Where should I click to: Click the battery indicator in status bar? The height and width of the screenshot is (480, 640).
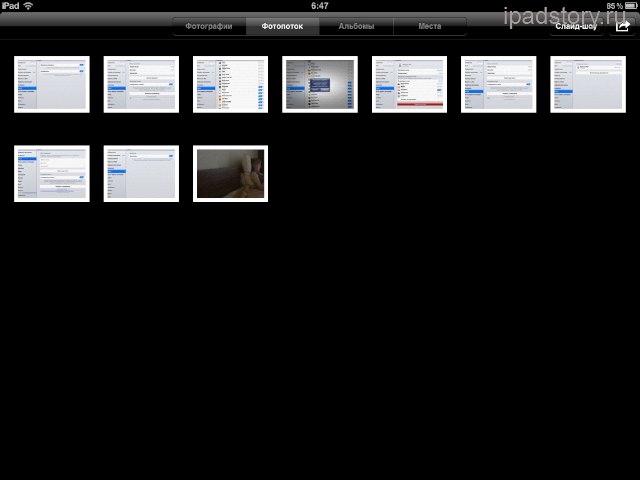pyautogui.click(x=628, y=6)
